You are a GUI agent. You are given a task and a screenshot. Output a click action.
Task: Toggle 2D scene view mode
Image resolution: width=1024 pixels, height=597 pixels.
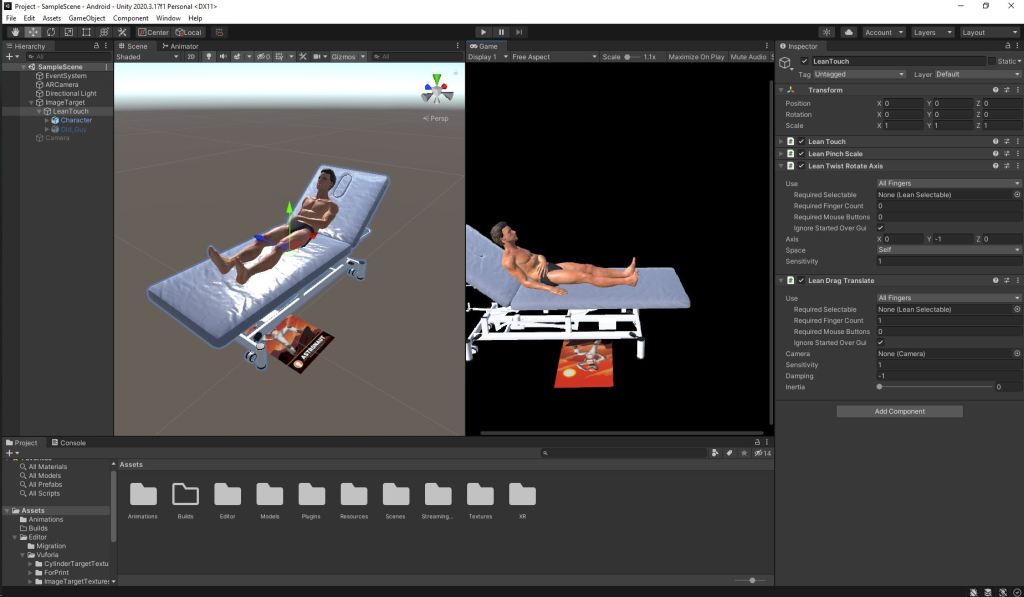click(191, 57)
